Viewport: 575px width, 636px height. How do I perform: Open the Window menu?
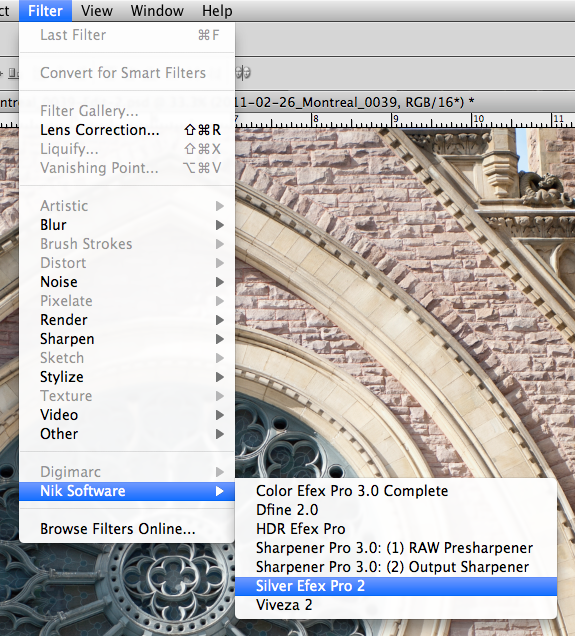(x=157, y=11)
